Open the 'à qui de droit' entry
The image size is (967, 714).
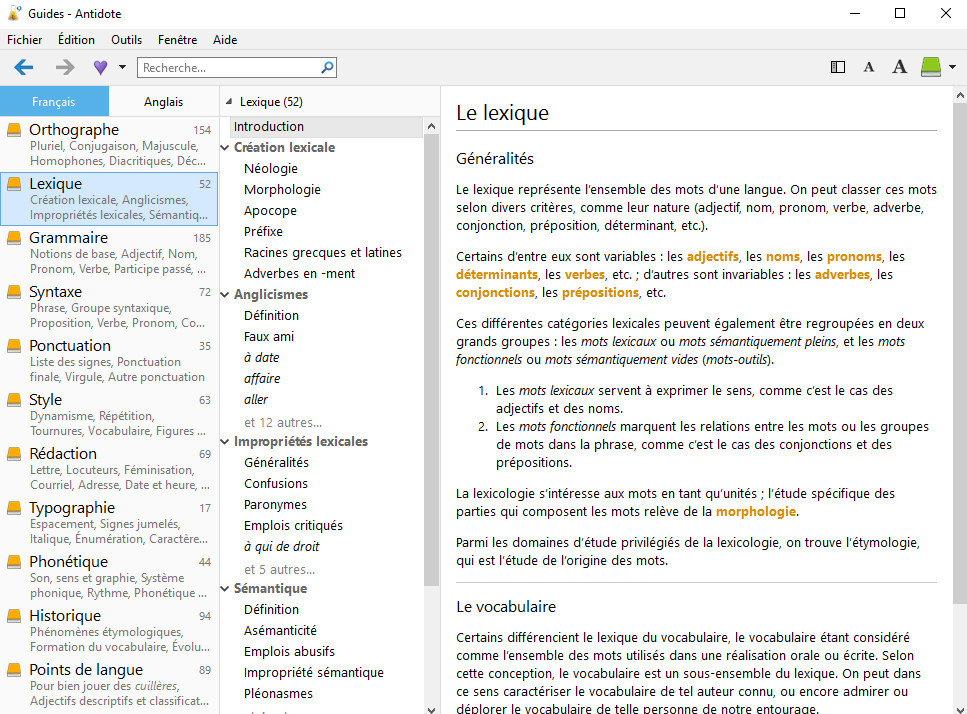pyautogui.click(x=281, y=546)
